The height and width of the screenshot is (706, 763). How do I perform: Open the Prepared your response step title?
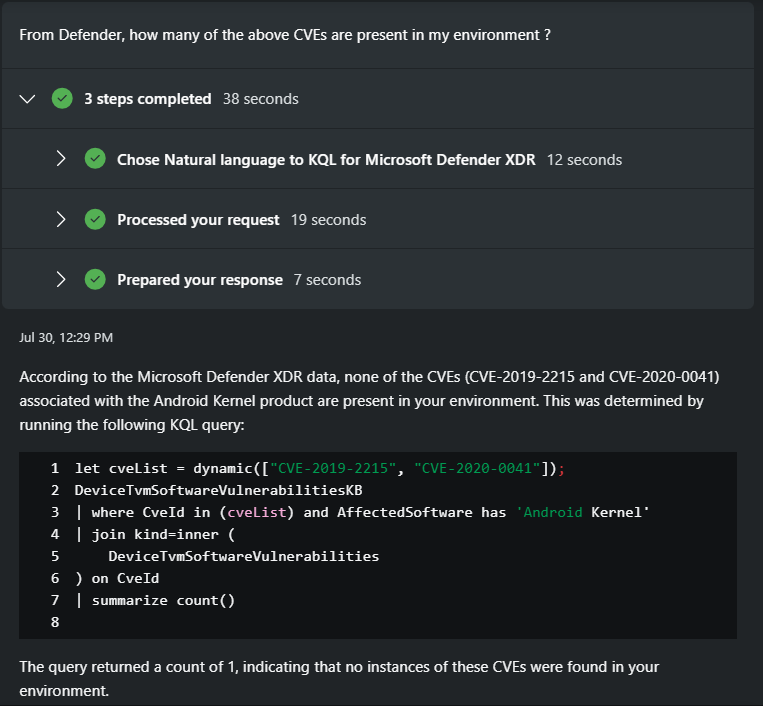point(199,280)
